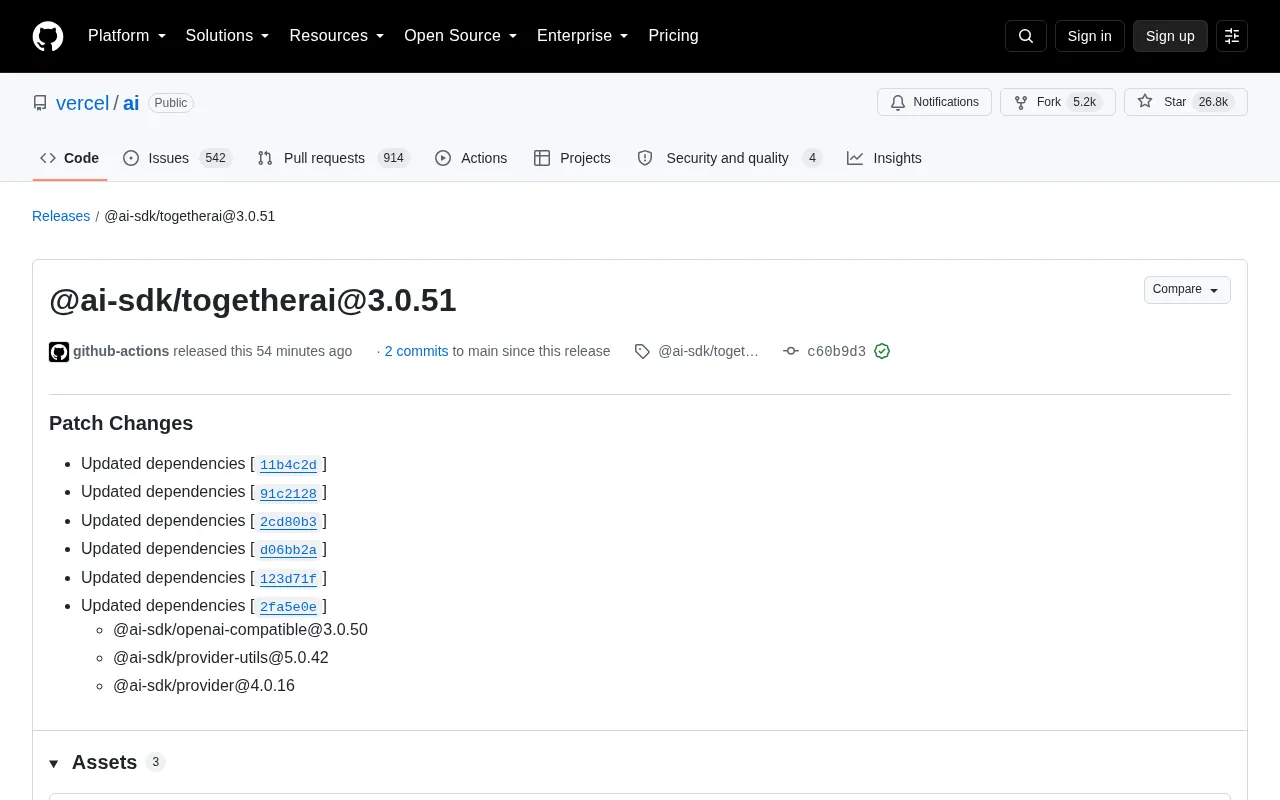Open commit 11b4c2d link
The width and height of the screenshot is (1280, 800).
[x=288, y=464]
